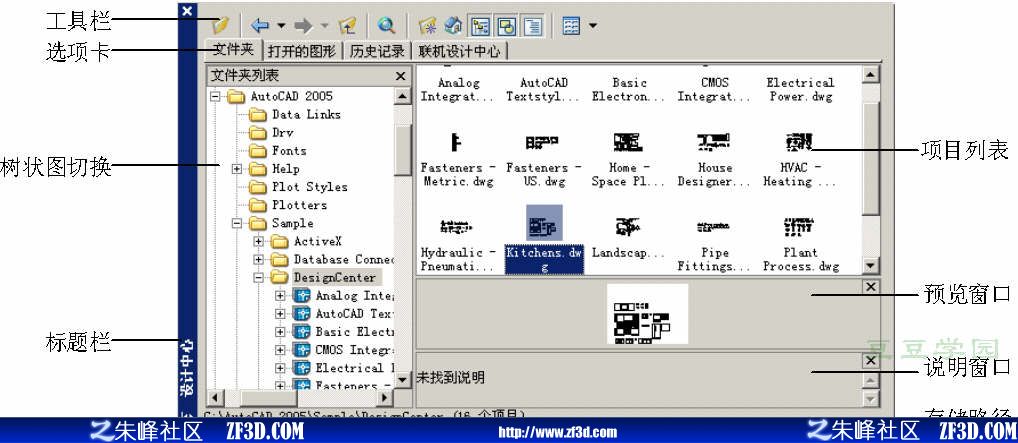The image size is (1018, 443).
Task: Click the Analog Integrat... label
Action: click(x=458, y=90)
